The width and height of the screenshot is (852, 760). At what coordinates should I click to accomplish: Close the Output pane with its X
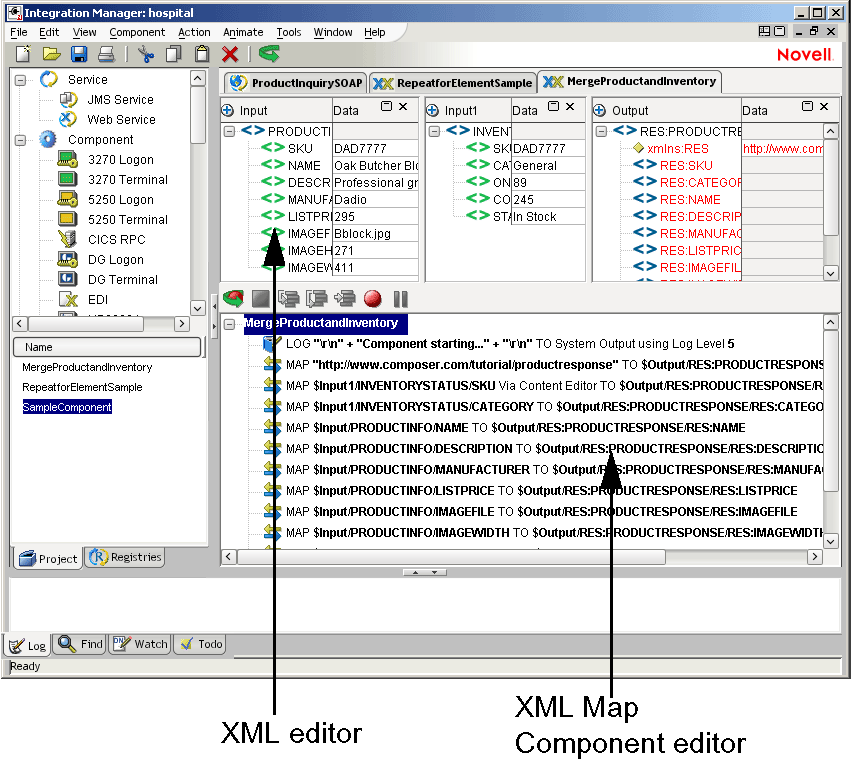click(824, 106)
